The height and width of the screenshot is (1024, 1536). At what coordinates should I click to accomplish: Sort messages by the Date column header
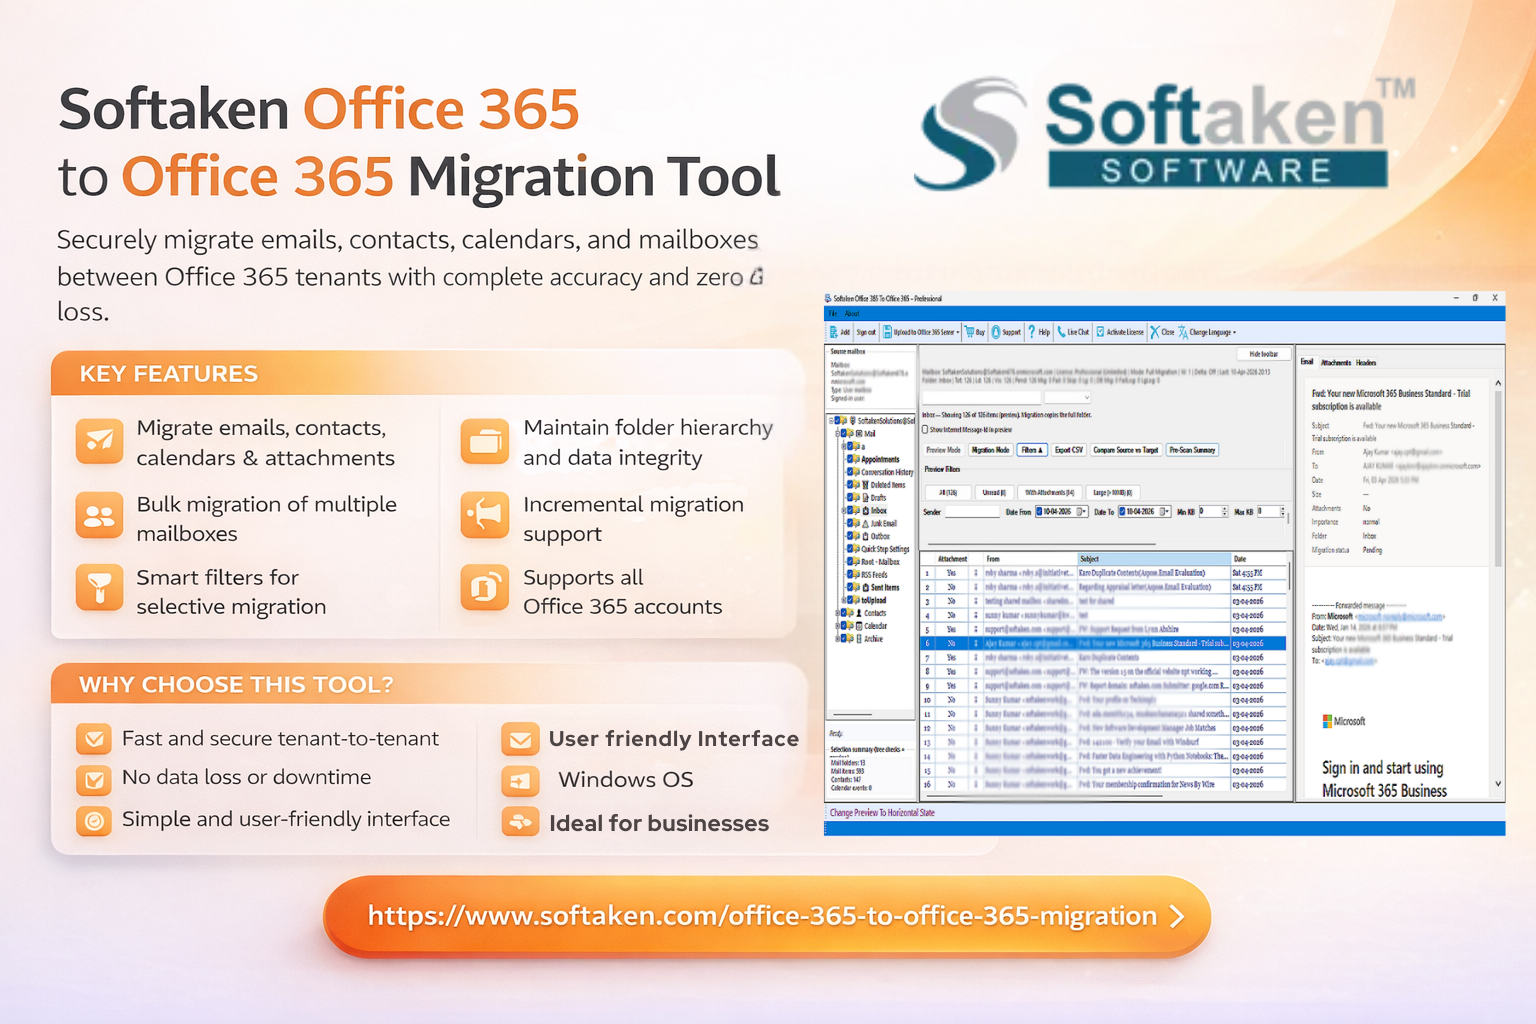point(1259,559)
